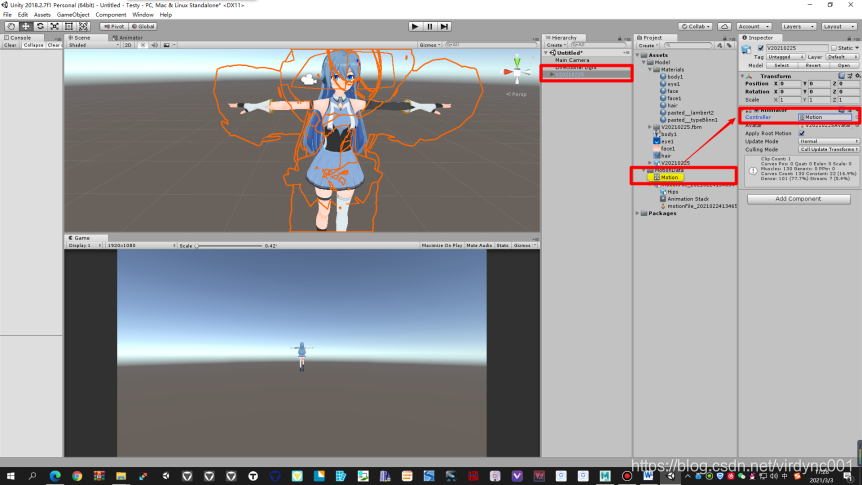Select the Motion animator controller asset
Screen dimensions: 862x485
666,178
